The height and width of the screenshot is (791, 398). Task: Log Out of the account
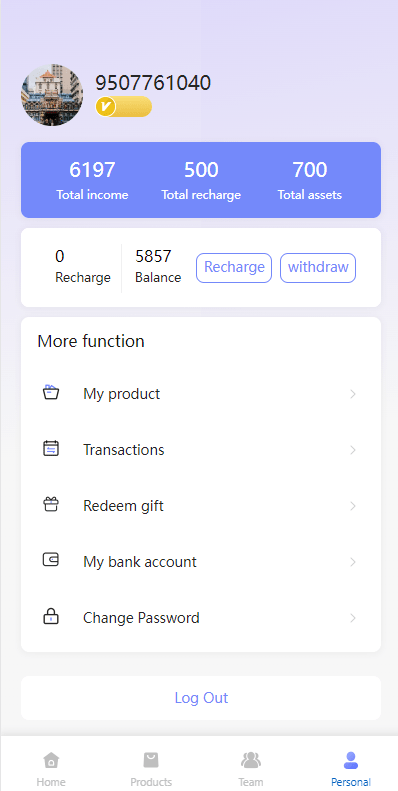click(x=201, y=698)
